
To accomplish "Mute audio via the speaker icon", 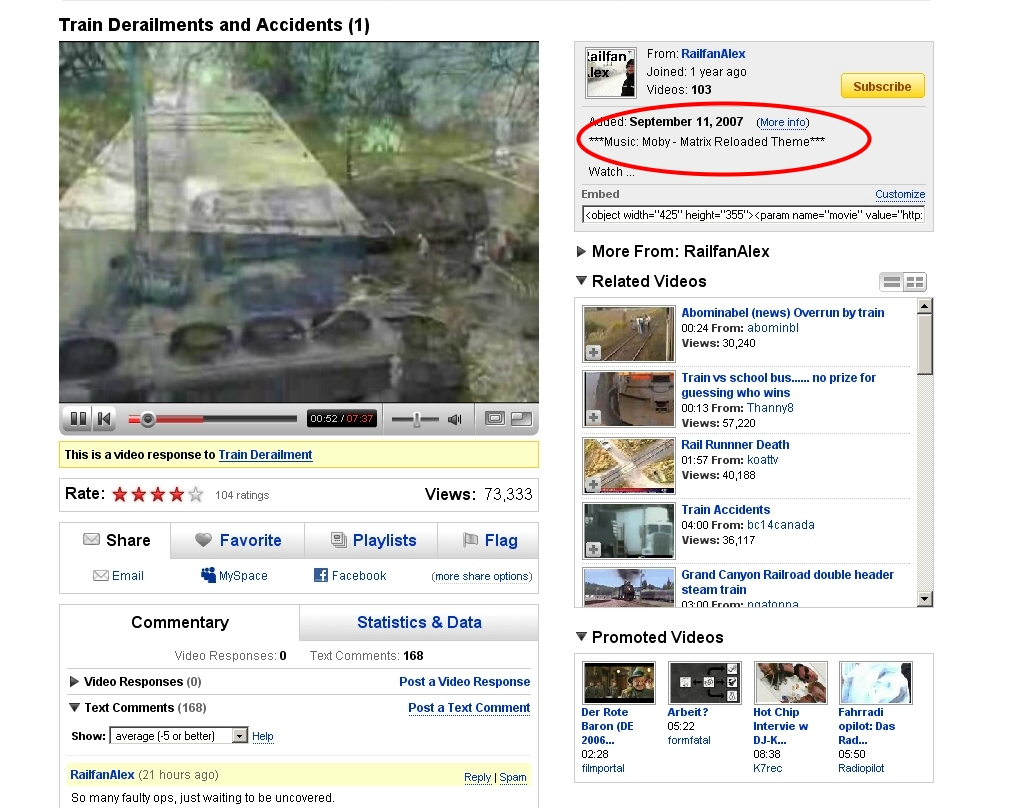I will [454, 419].
